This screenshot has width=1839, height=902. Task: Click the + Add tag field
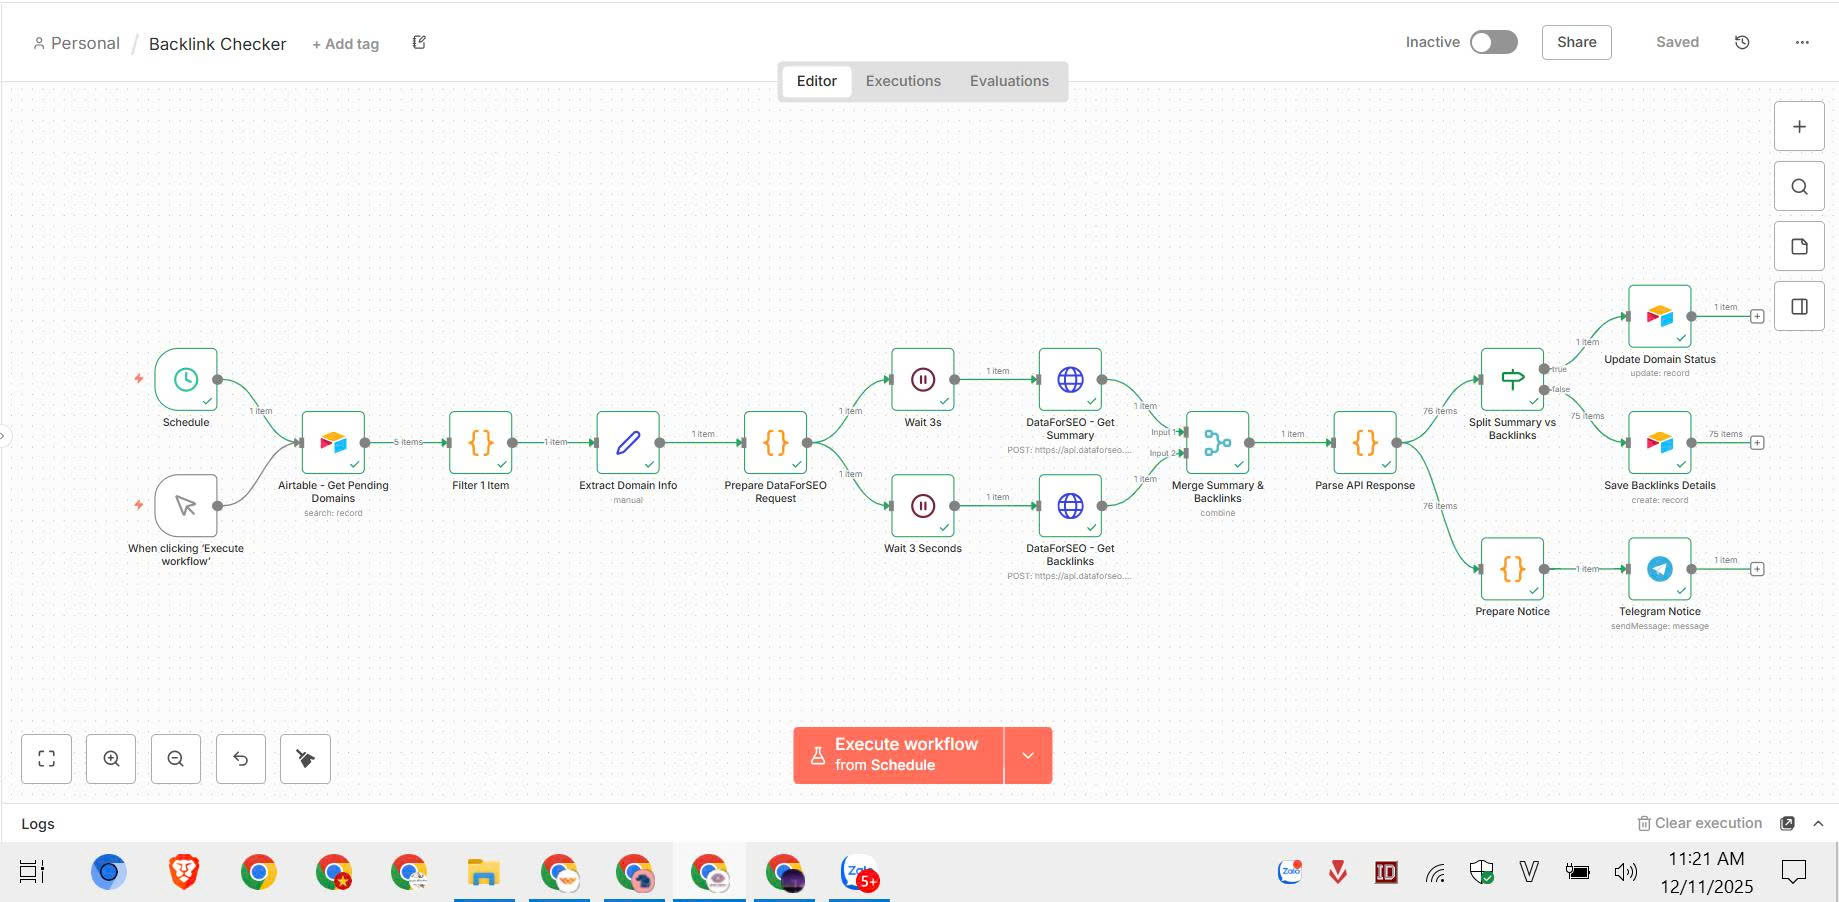345,44
